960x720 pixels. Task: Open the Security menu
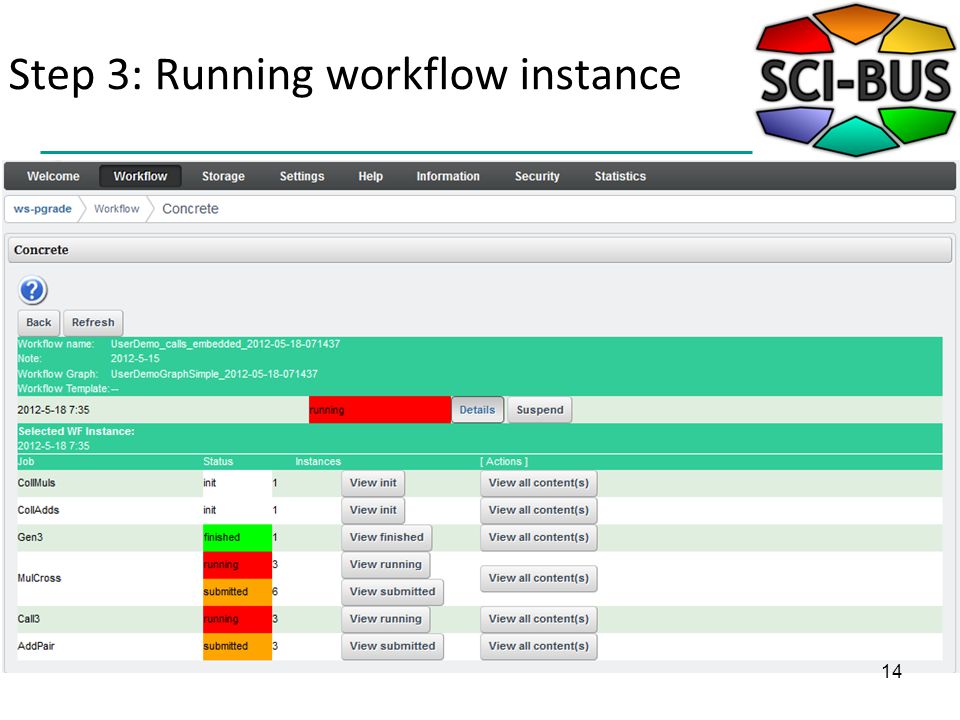pos(537,176)
